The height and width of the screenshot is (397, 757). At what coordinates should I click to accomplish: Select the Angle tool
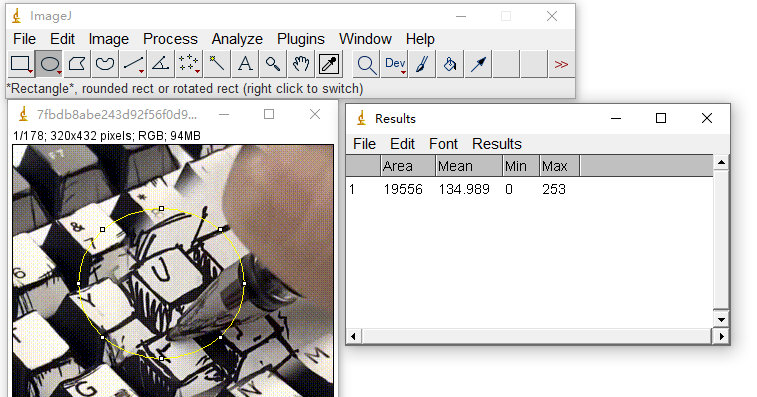point(161,64)
